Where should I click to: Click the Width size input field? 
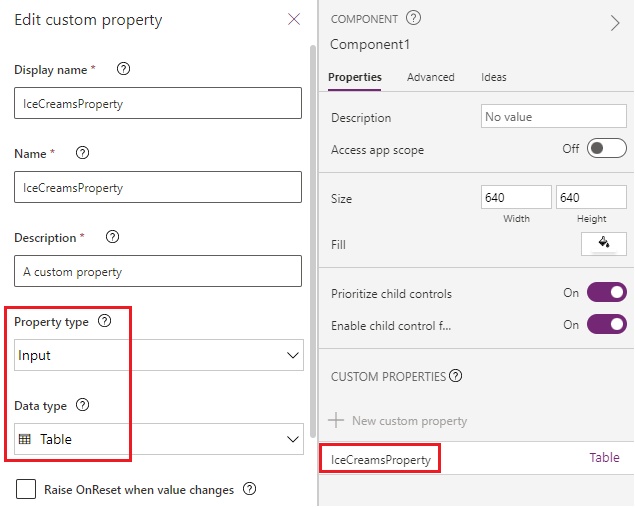516,198
